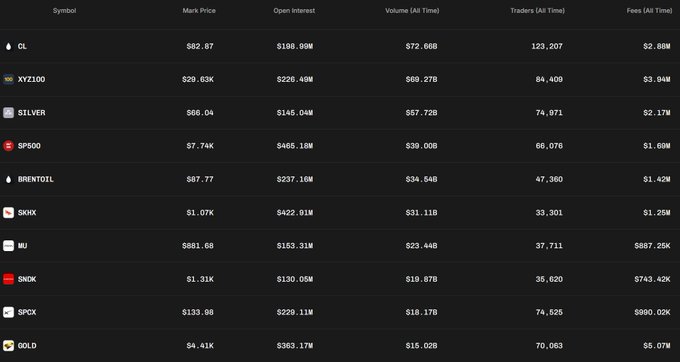Select MU mark price $881.68
The height and width of the screenshot is (362, 680).
coord(198,246)
